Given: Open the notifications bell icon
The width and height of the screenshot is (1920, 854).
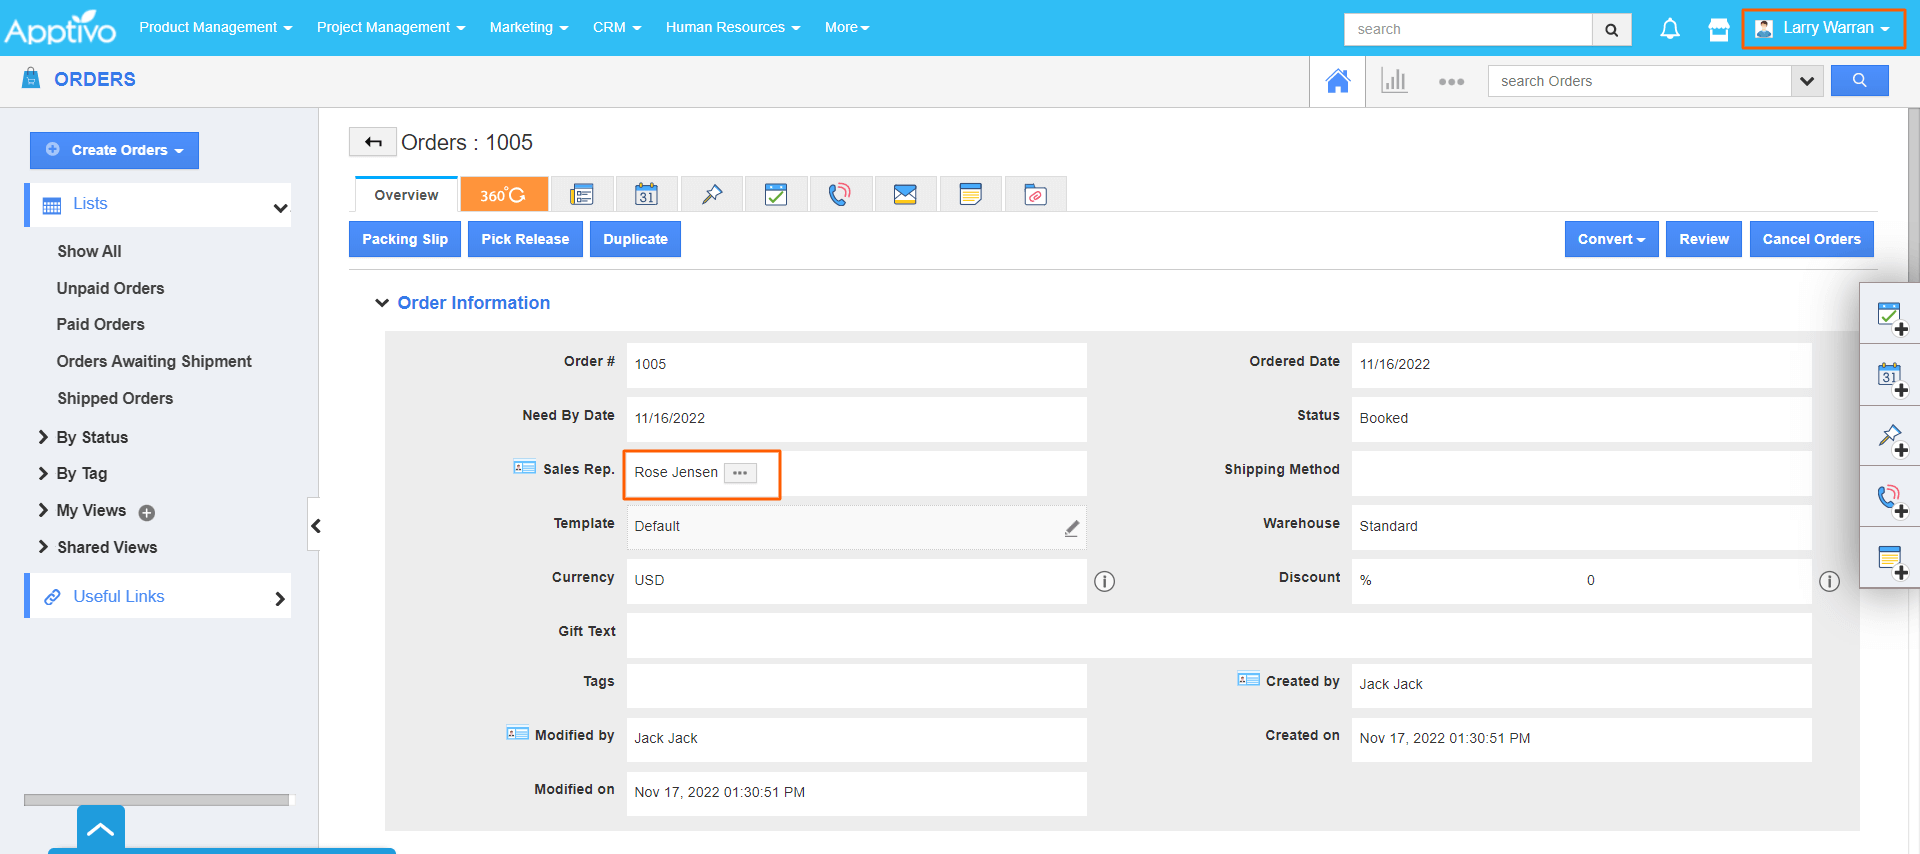Looking at the screenshot, I should [x=1669, y=29].
